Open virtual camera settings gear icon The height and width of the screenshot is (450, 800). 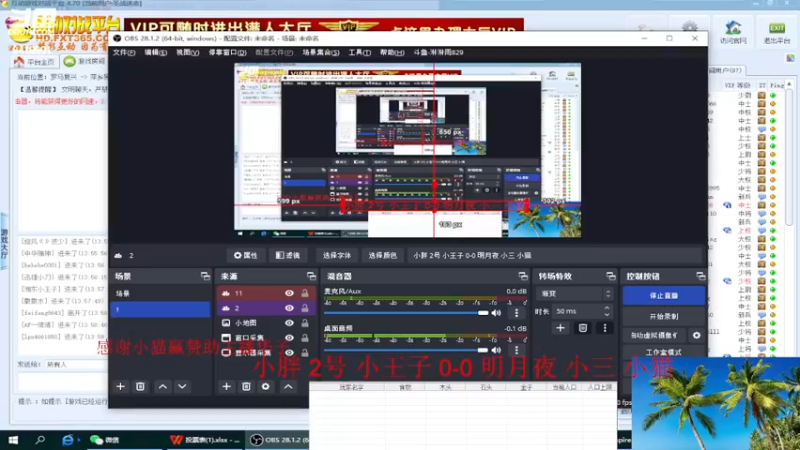point(696,335)
